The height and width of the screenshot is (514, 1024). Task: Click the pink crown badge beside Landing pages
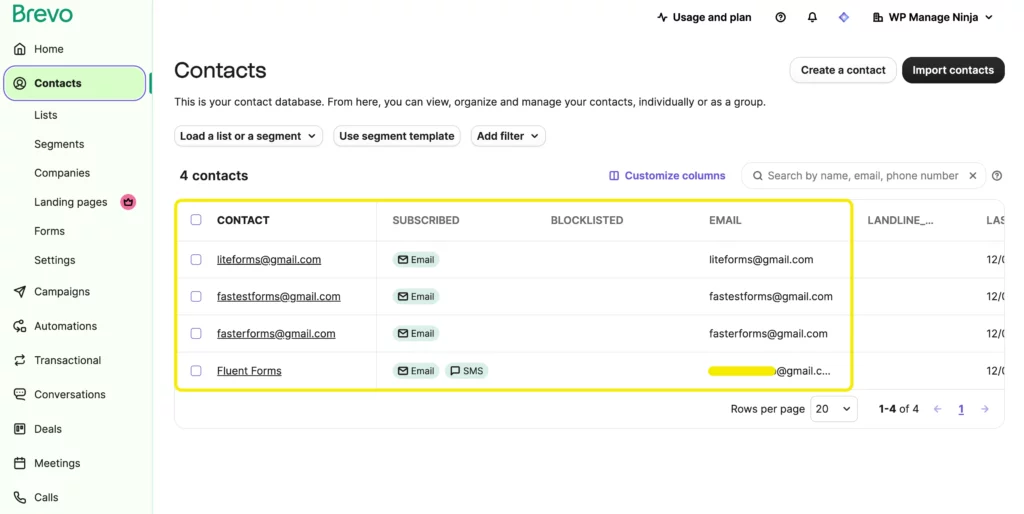click(128, 202)
